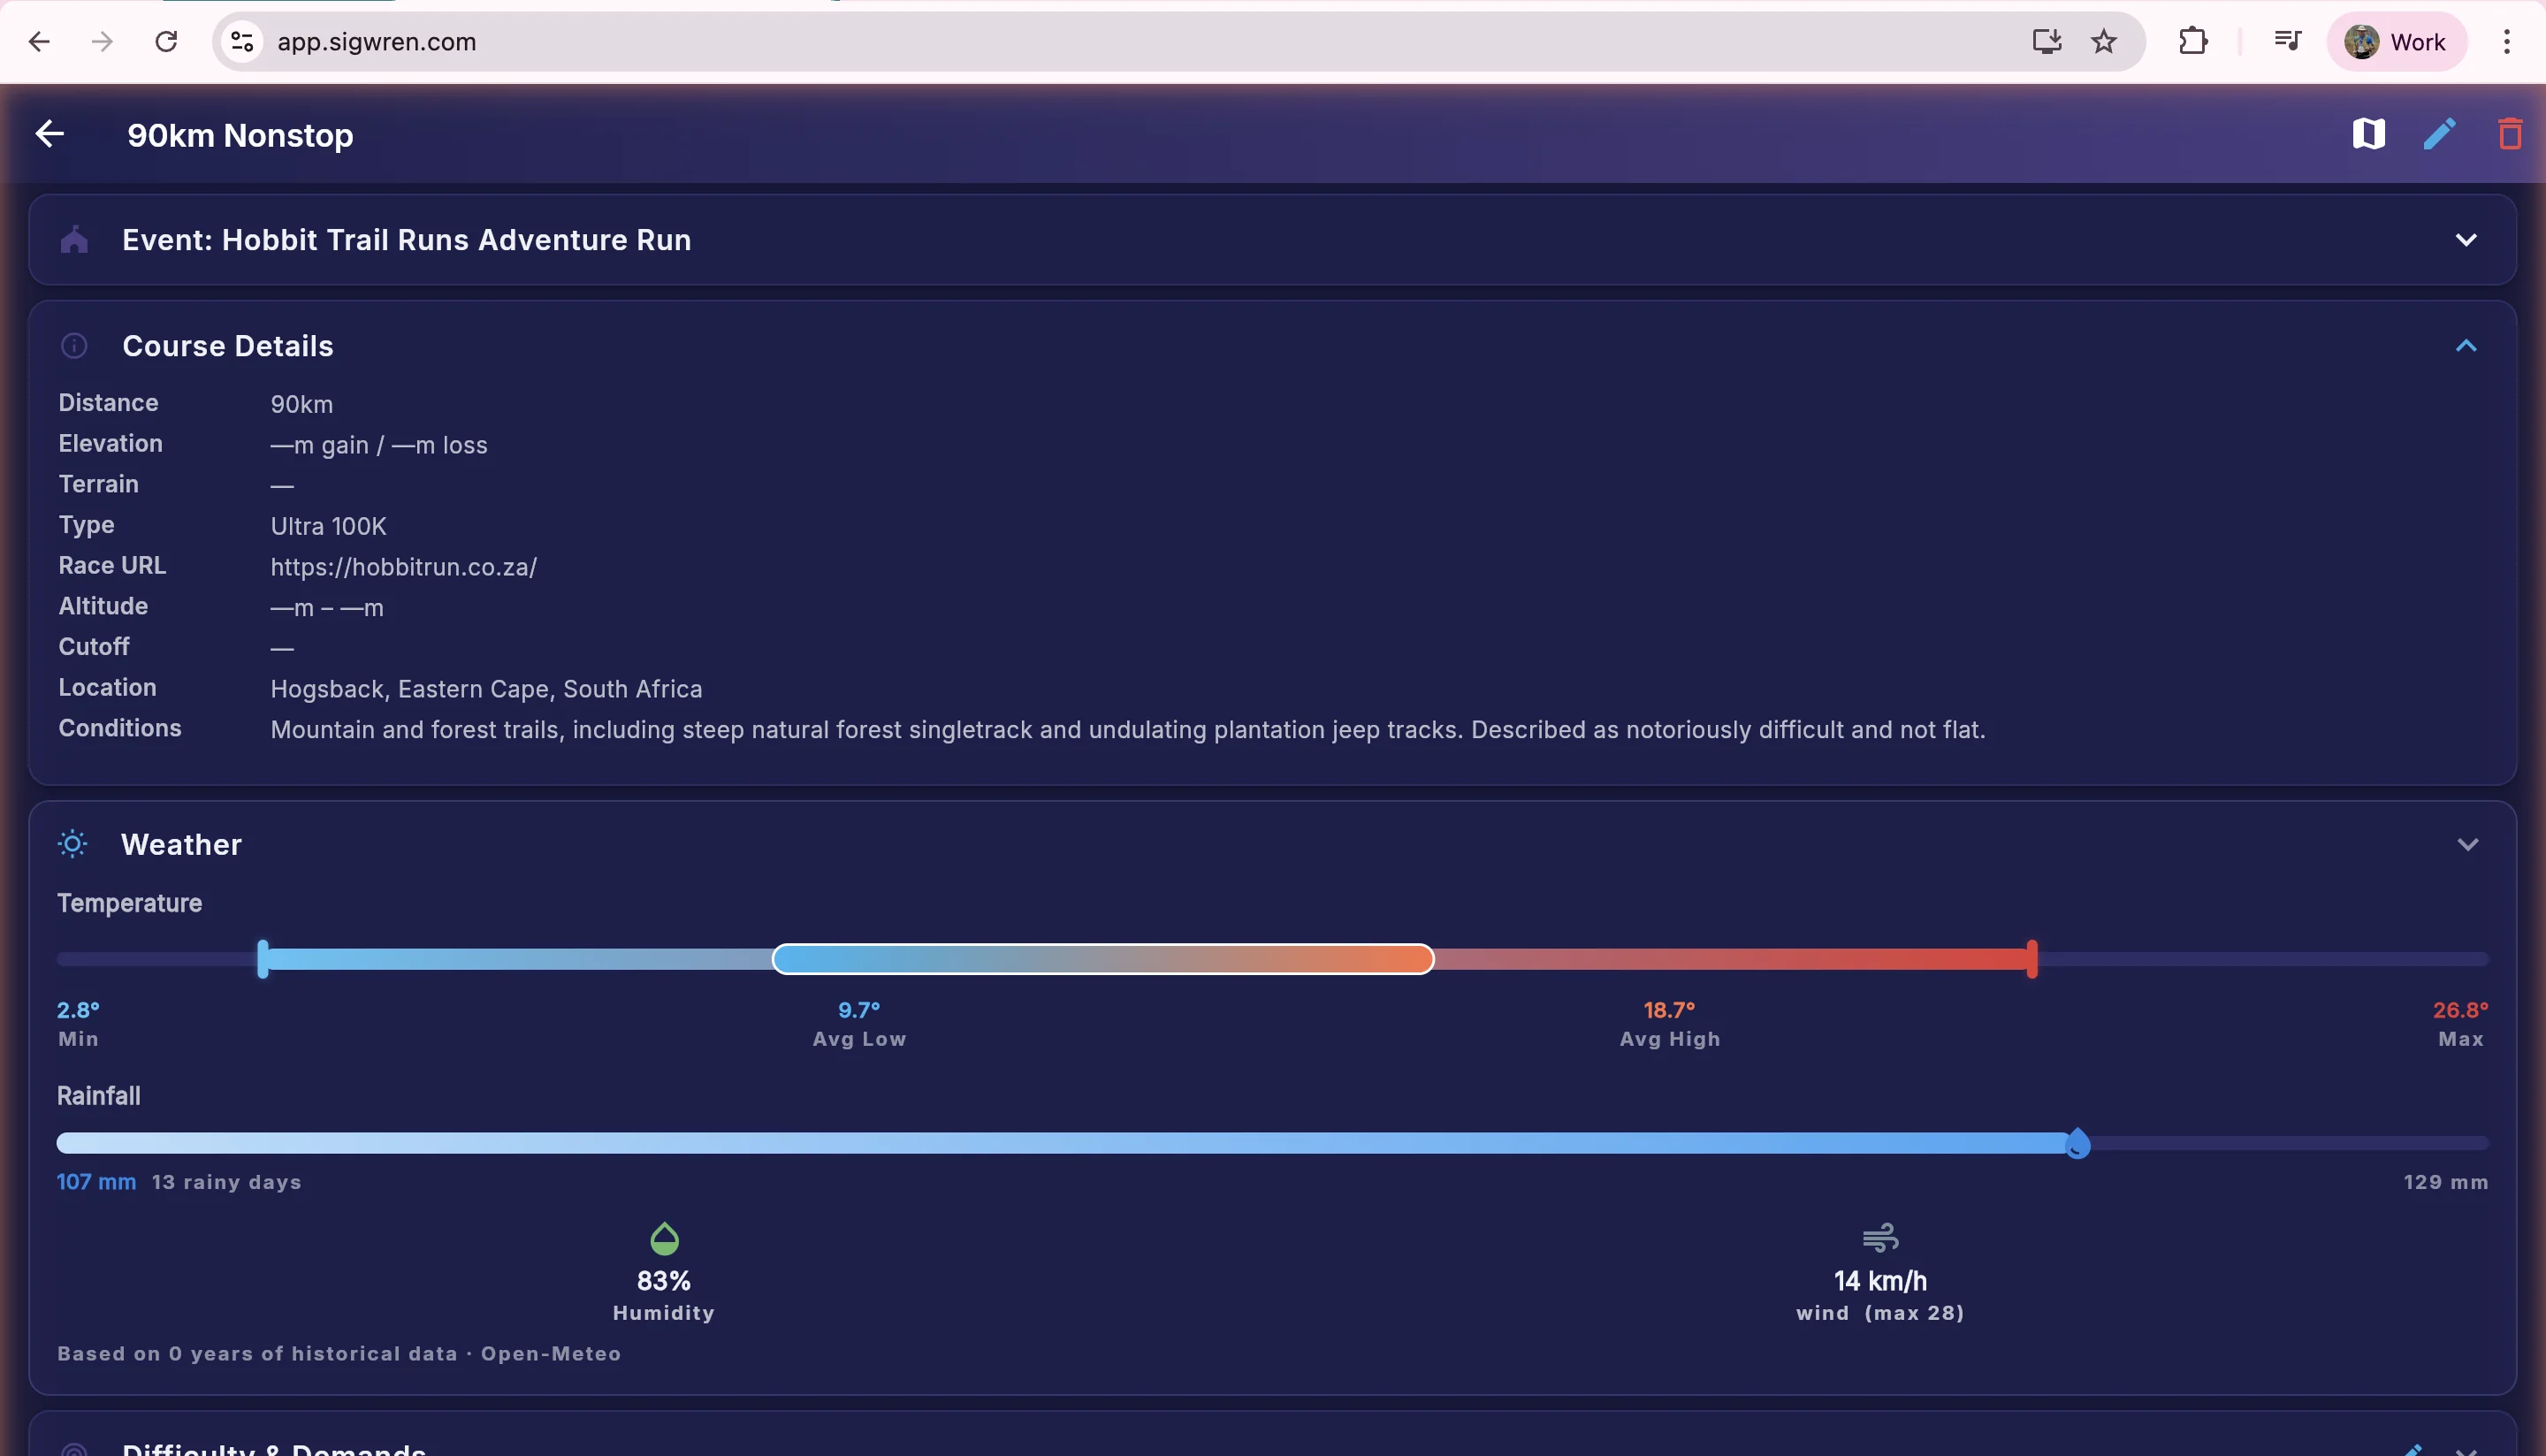Viewport: 2546px width, 1456px height.
Task: Open the race URL hobbitrun.co.za link
Action: 404,567
